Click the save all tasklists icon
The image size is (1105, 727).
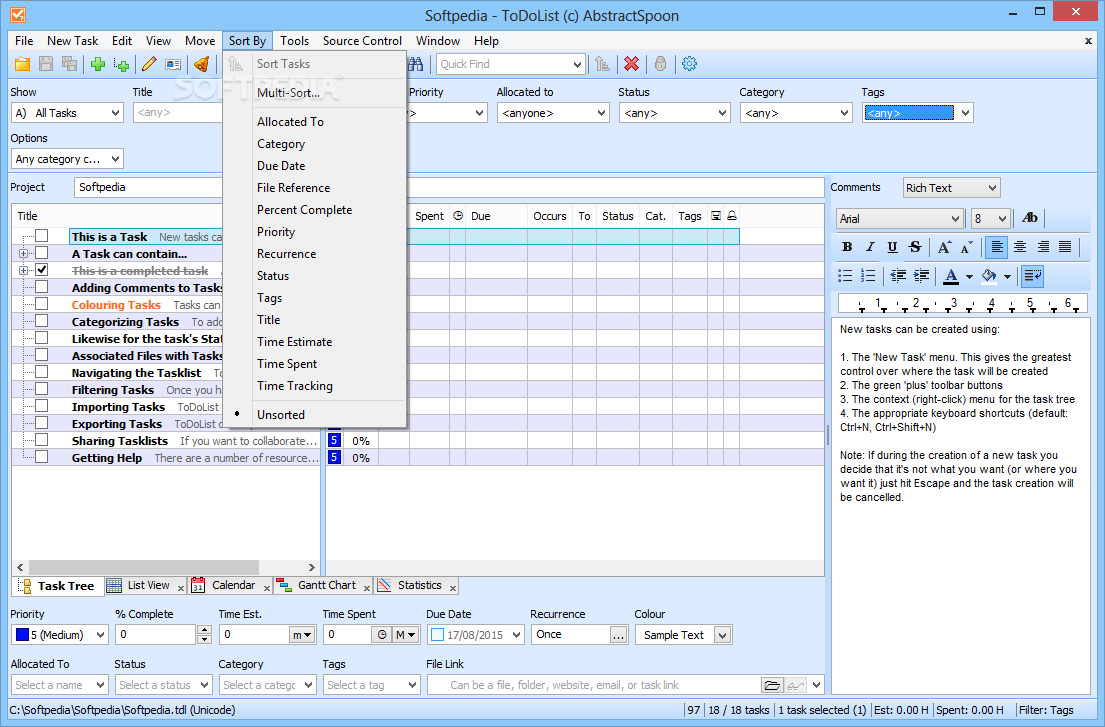click(x=69, y=64)
